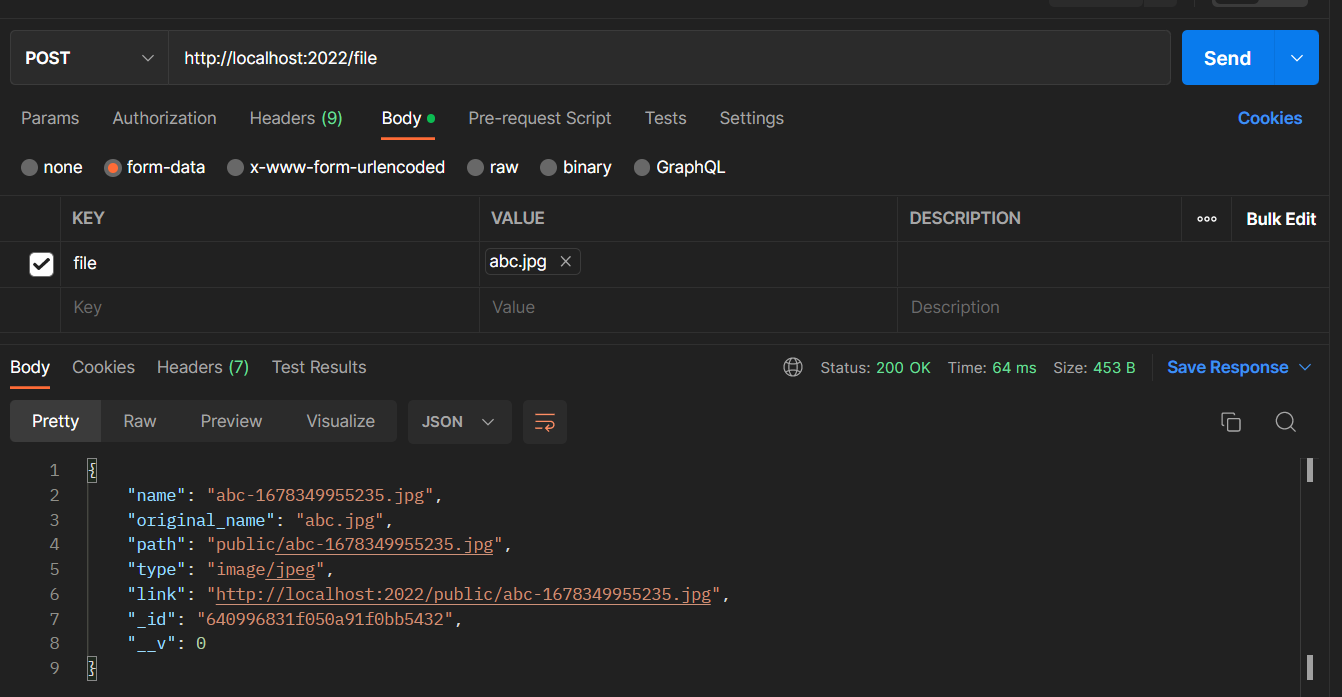1342x697 pixels.
Task: Select the GraphQL body type
Action: (x=680, y=167)
